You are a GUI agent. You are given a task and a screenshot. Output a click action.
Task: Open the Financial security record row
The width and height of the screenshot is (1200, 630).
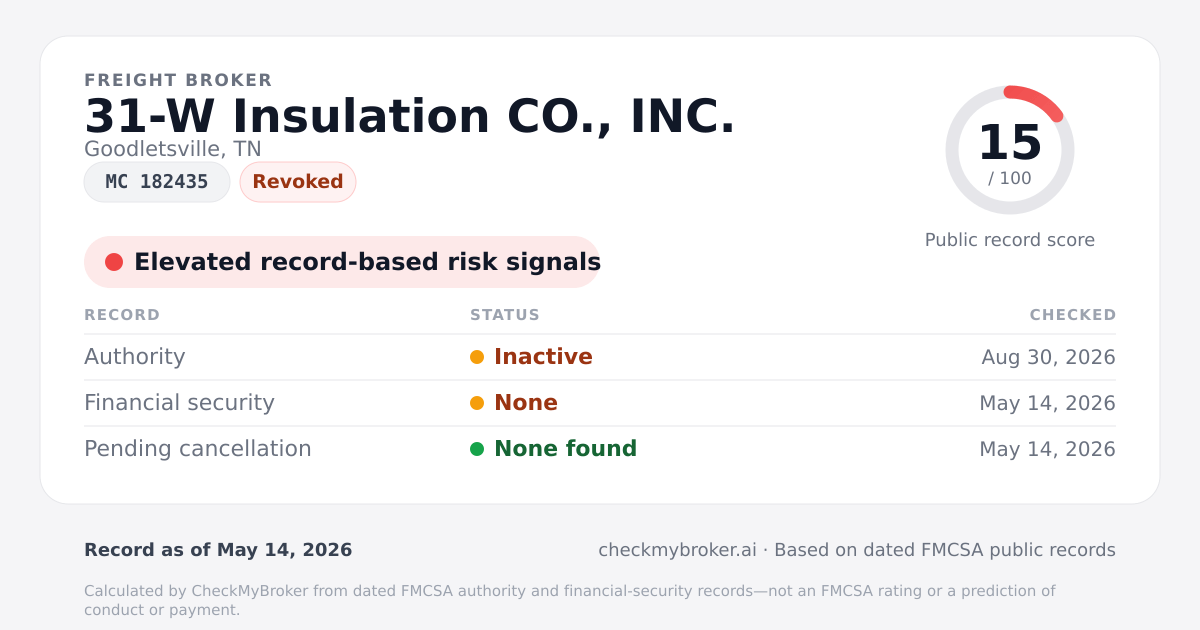pos(600,403)
